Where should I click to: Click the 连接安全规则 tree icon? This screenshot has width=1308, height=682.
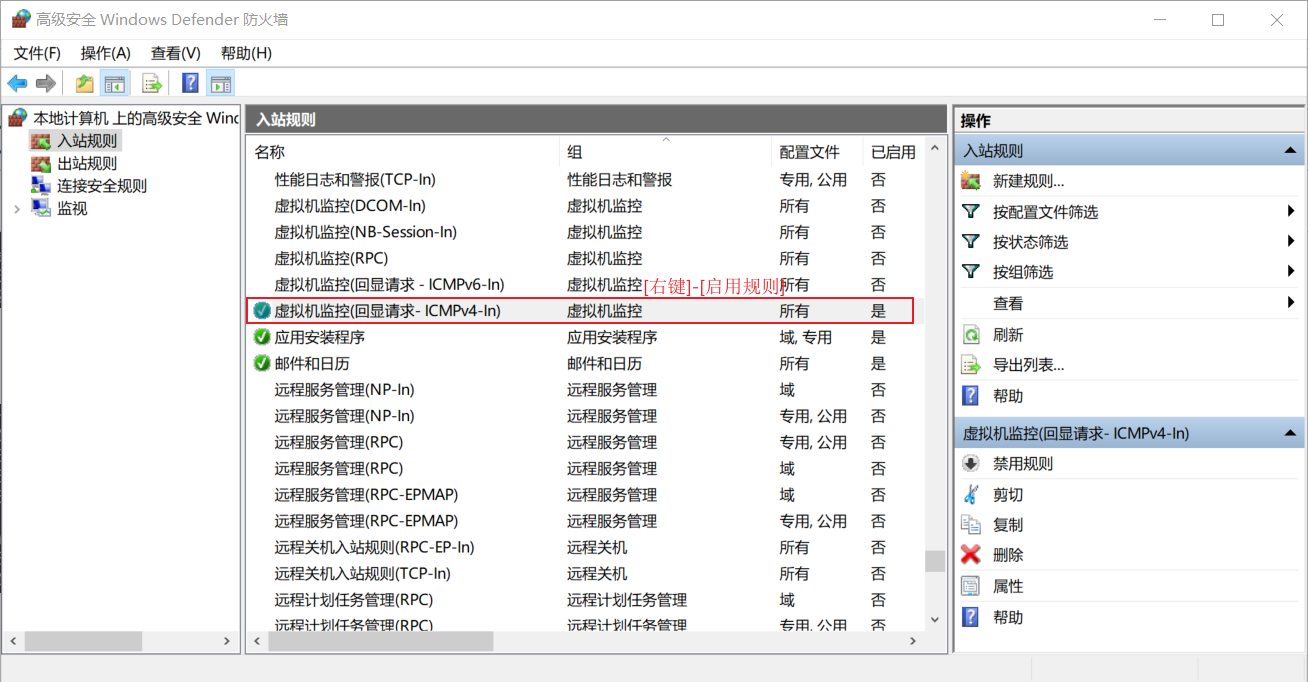click(x=41, y=185)
